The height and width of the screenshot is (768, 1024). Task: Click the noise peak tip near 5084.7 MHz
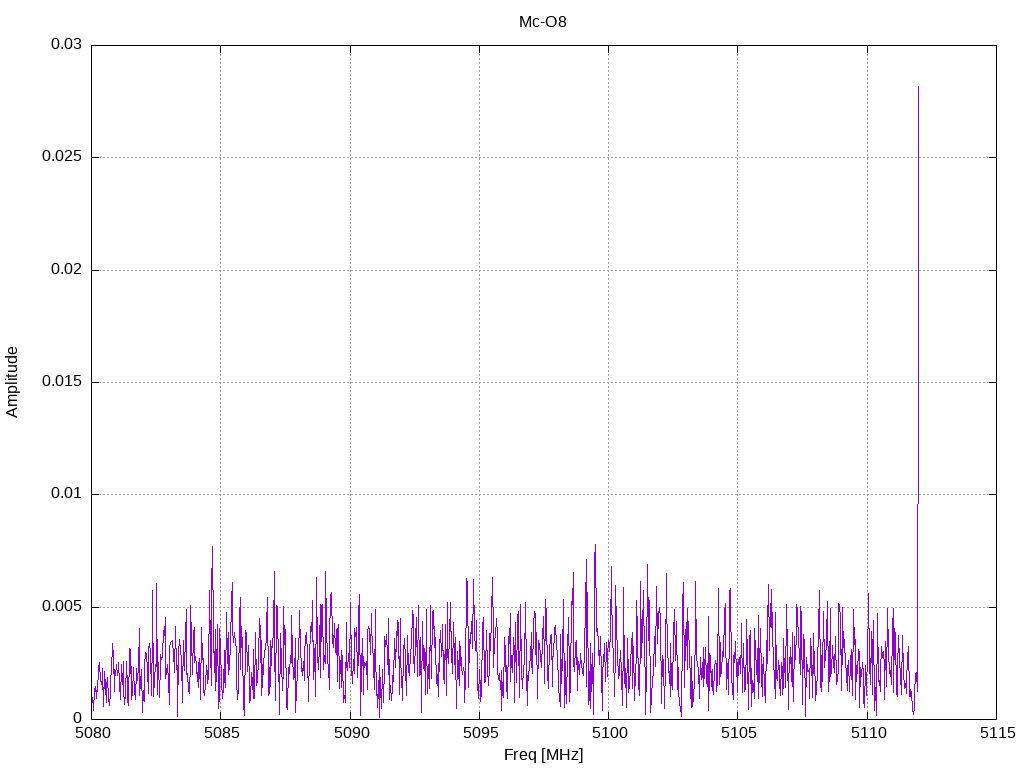click(212, 547)
